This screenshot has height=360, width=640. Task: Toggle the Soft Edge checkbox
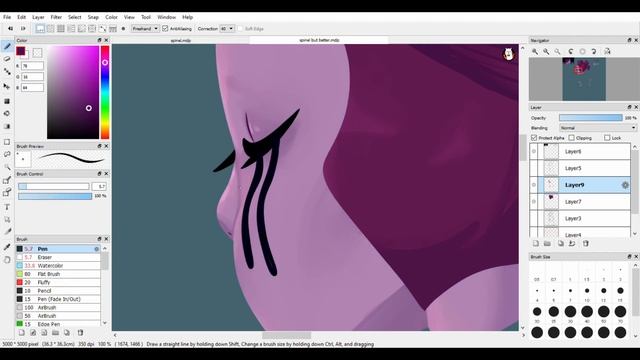(x=240, y=29)
